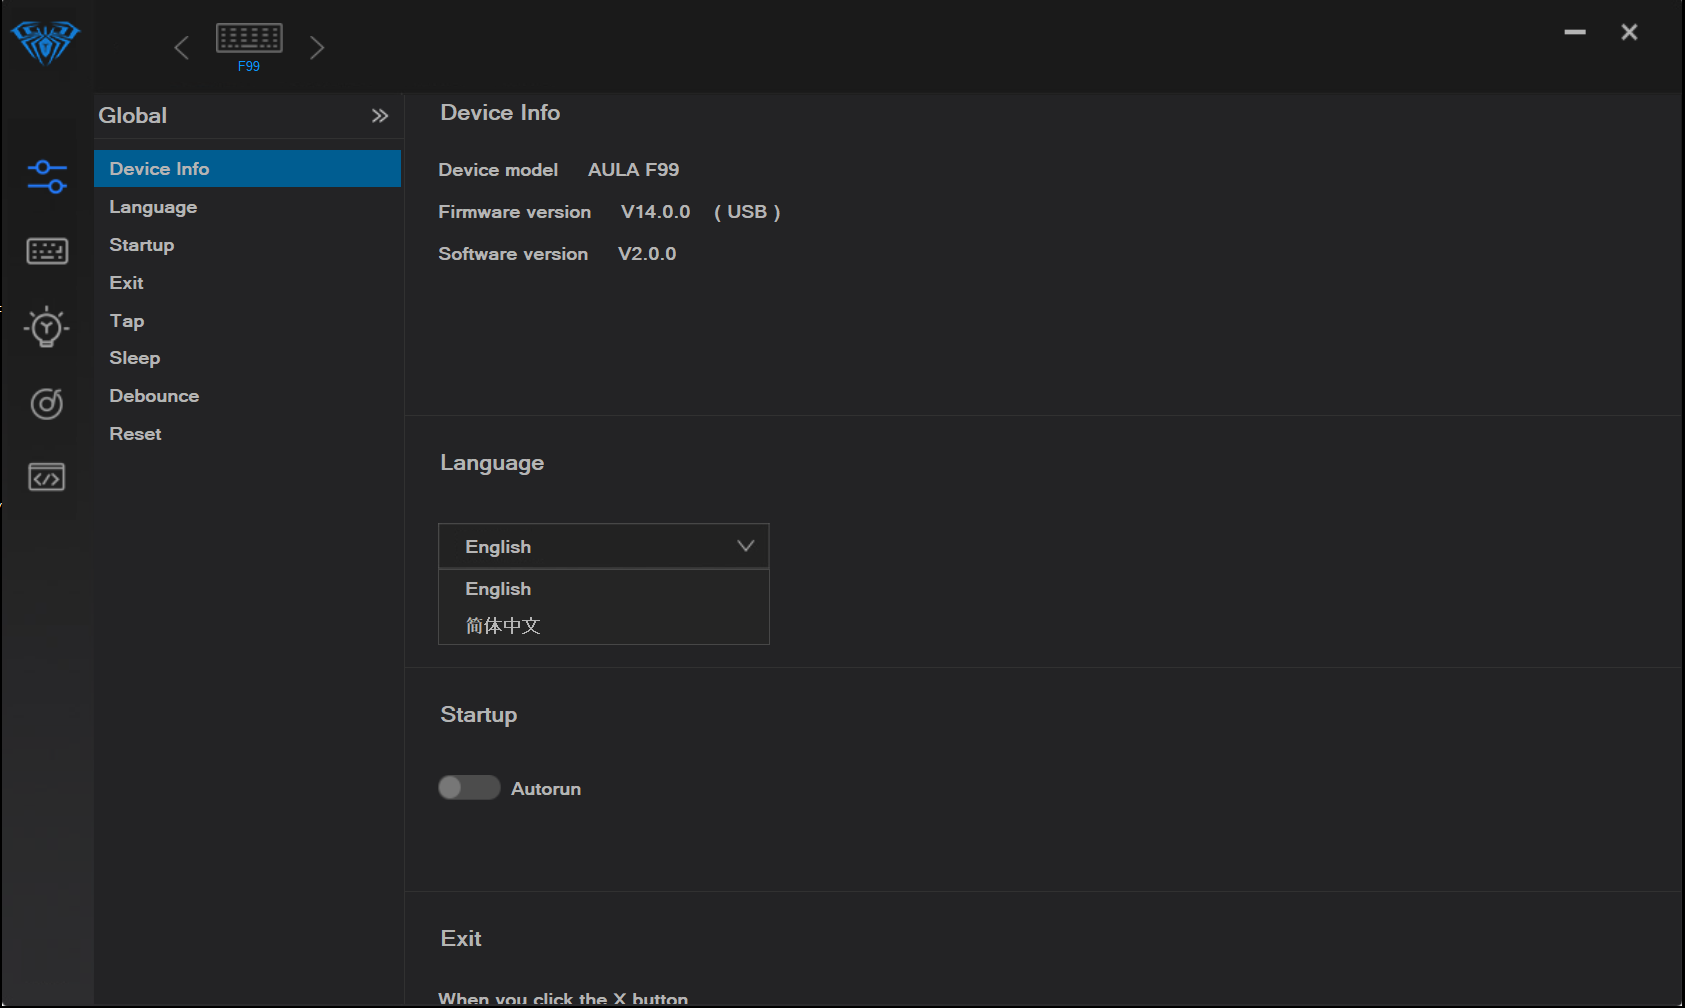This screenshot has width=1685, height=1008.
Task: Select the F99 keyboard device icon
Action: click(x=249, y=40)
